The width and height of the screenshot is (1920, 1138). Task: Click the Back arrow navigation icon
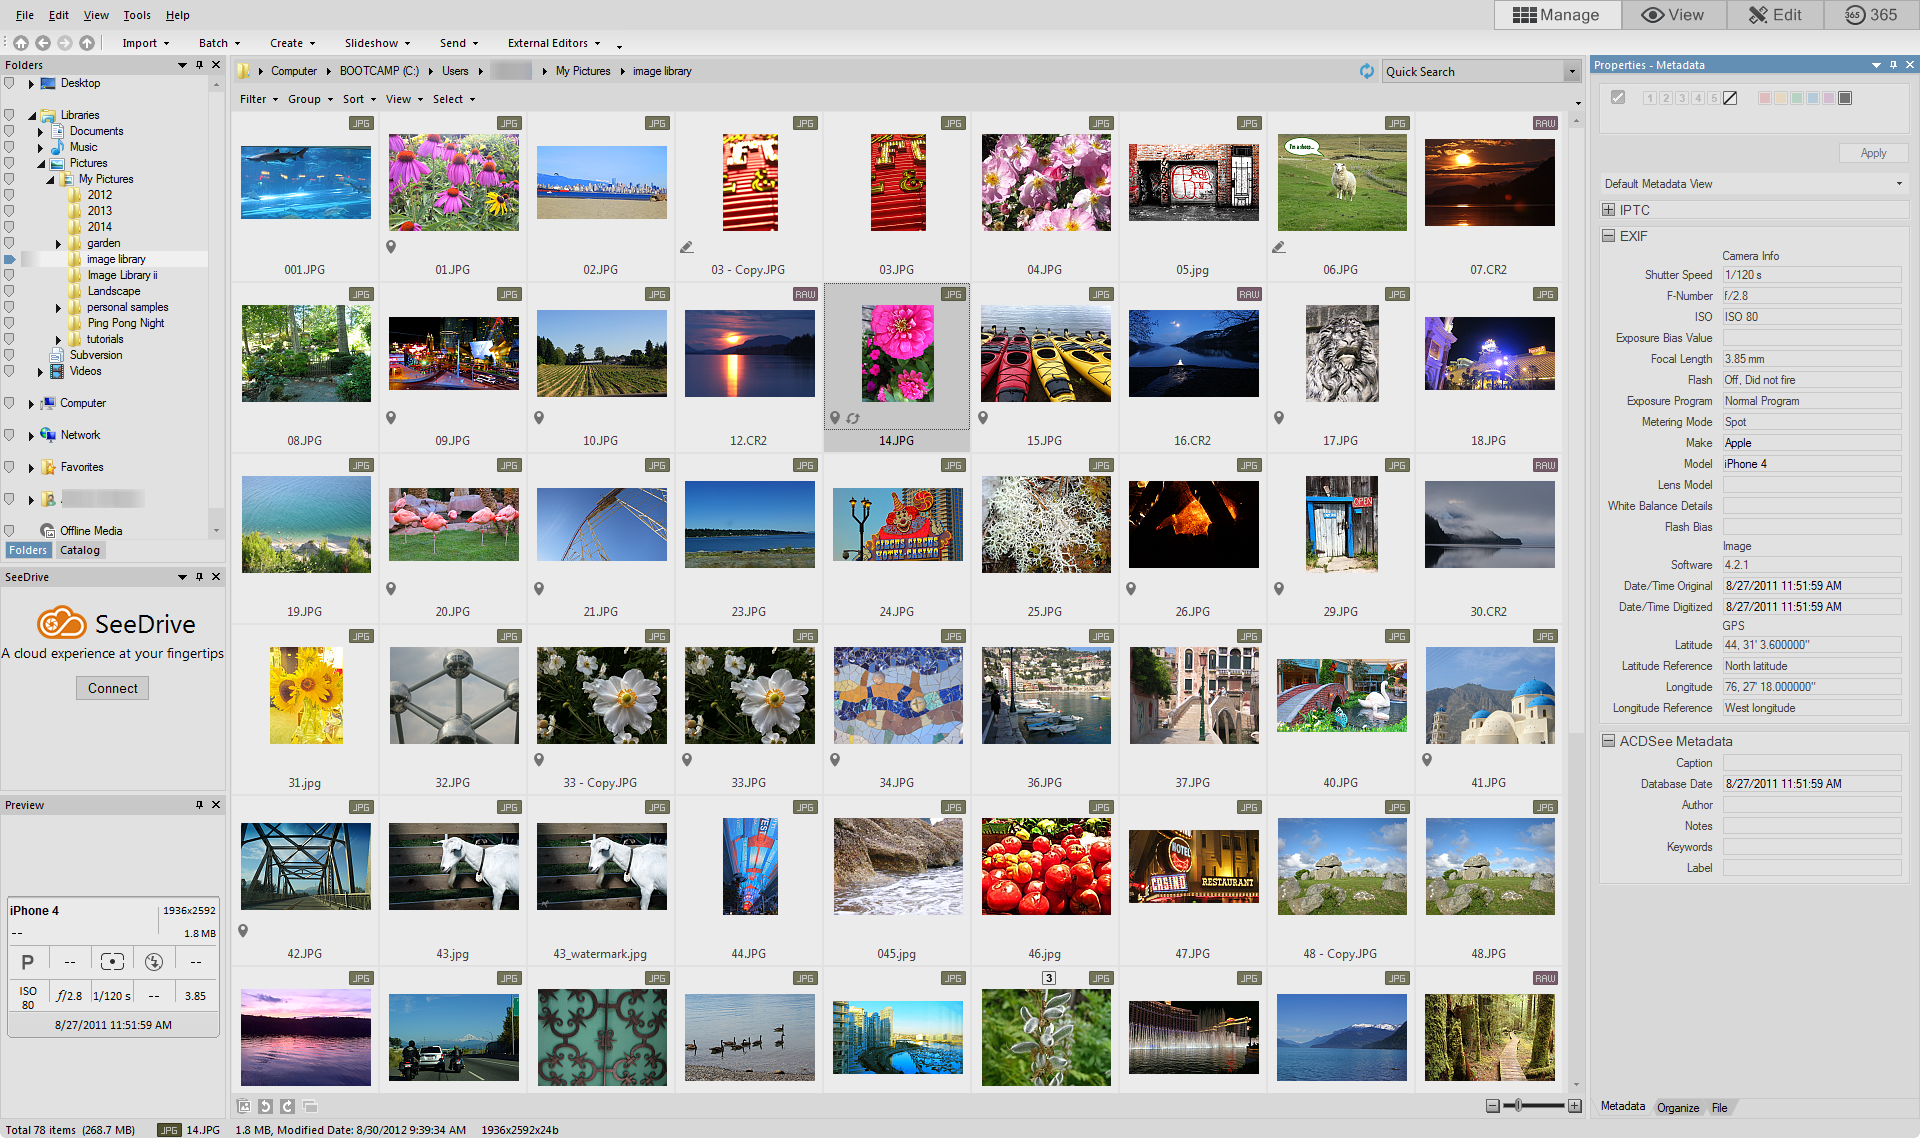point(42,43)
